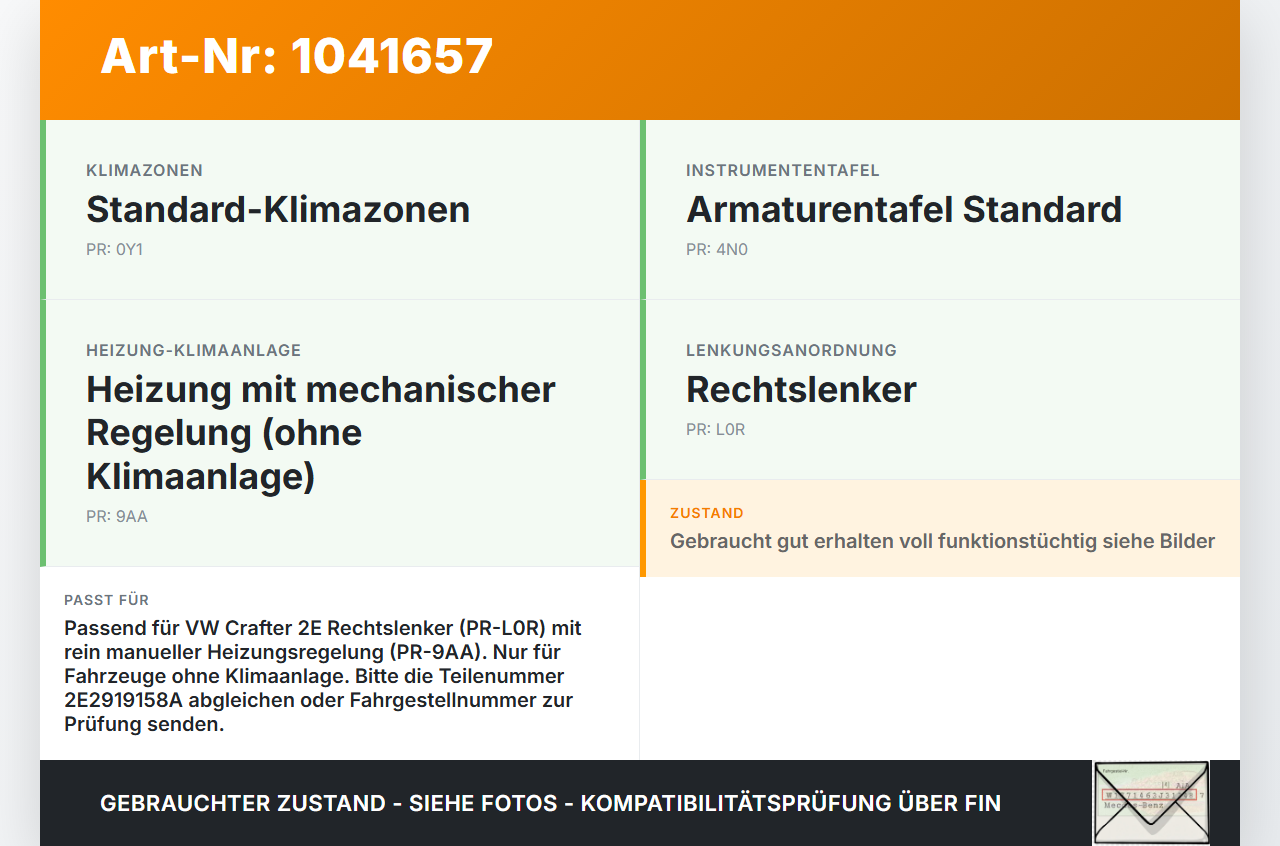Click the HEIZUNG-KLIMAANLAGE label
This screenshot has height=846, width=1280.
193,350
